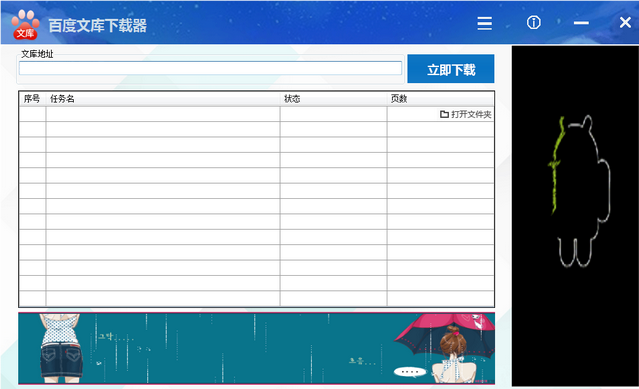Click the speech bubble in the banner
Viewport: 639px width, 389px height.
click(x=410, y=371)
